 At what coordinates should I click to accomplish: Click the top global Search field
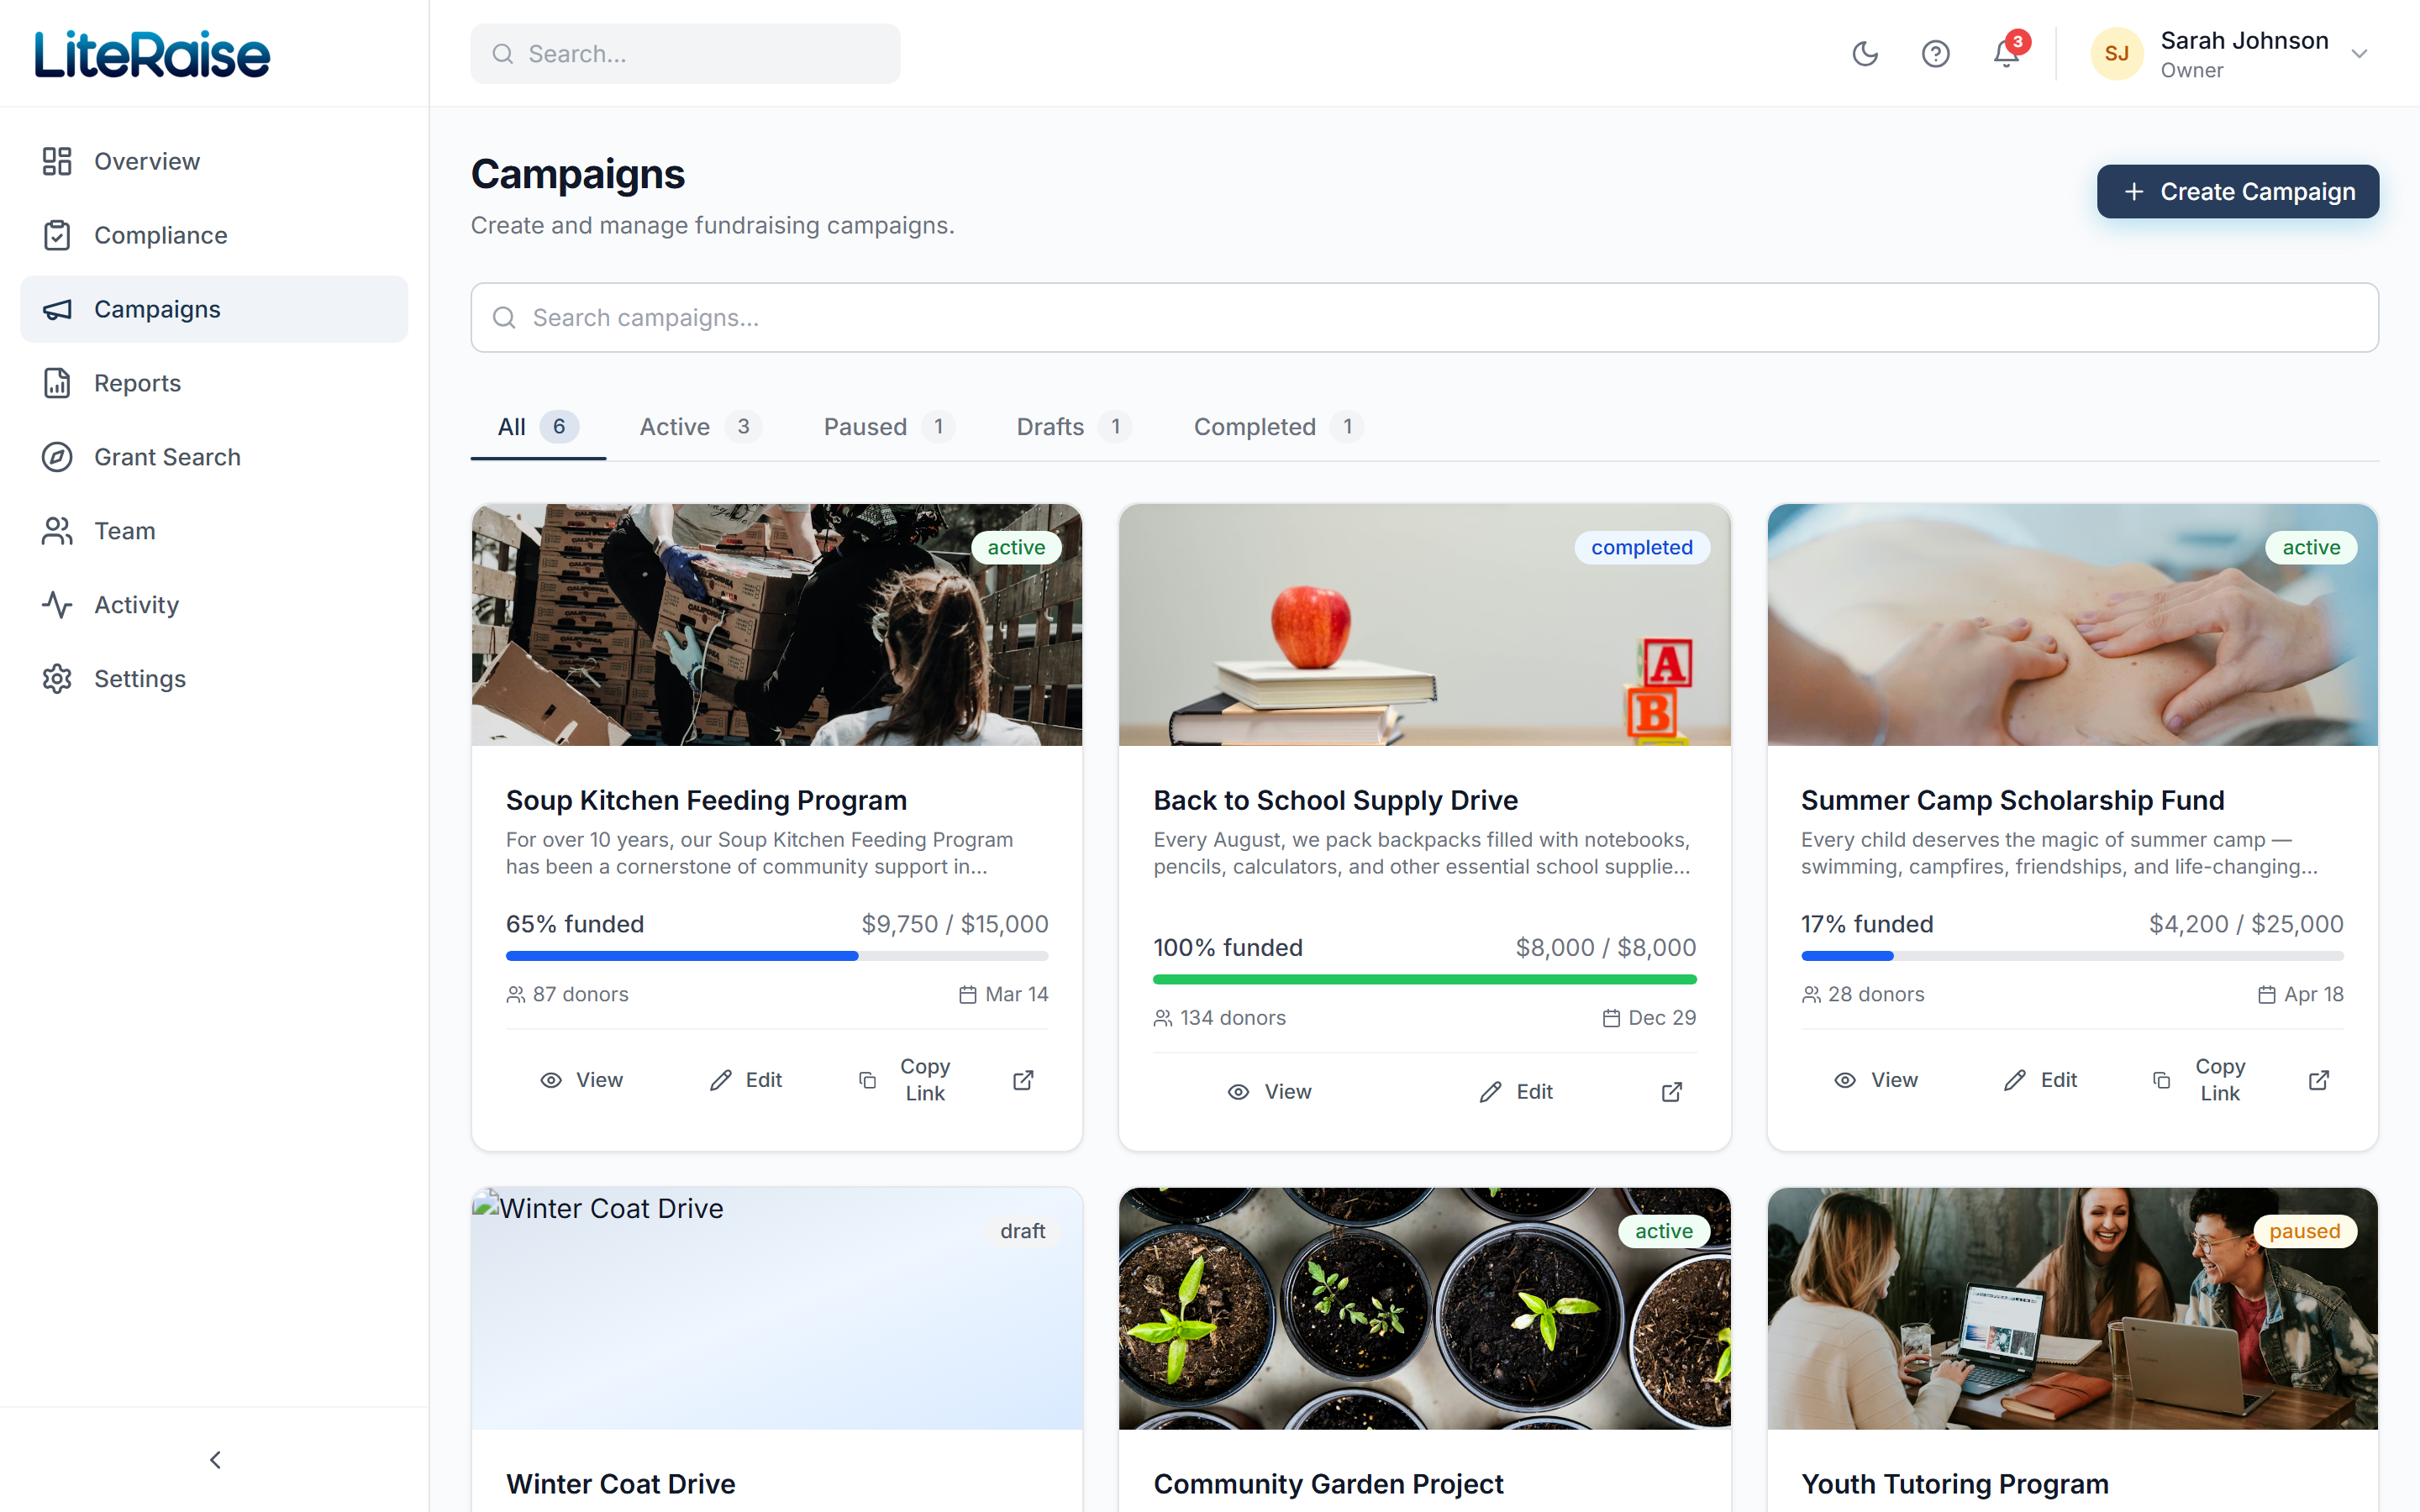tap(685, 54)
